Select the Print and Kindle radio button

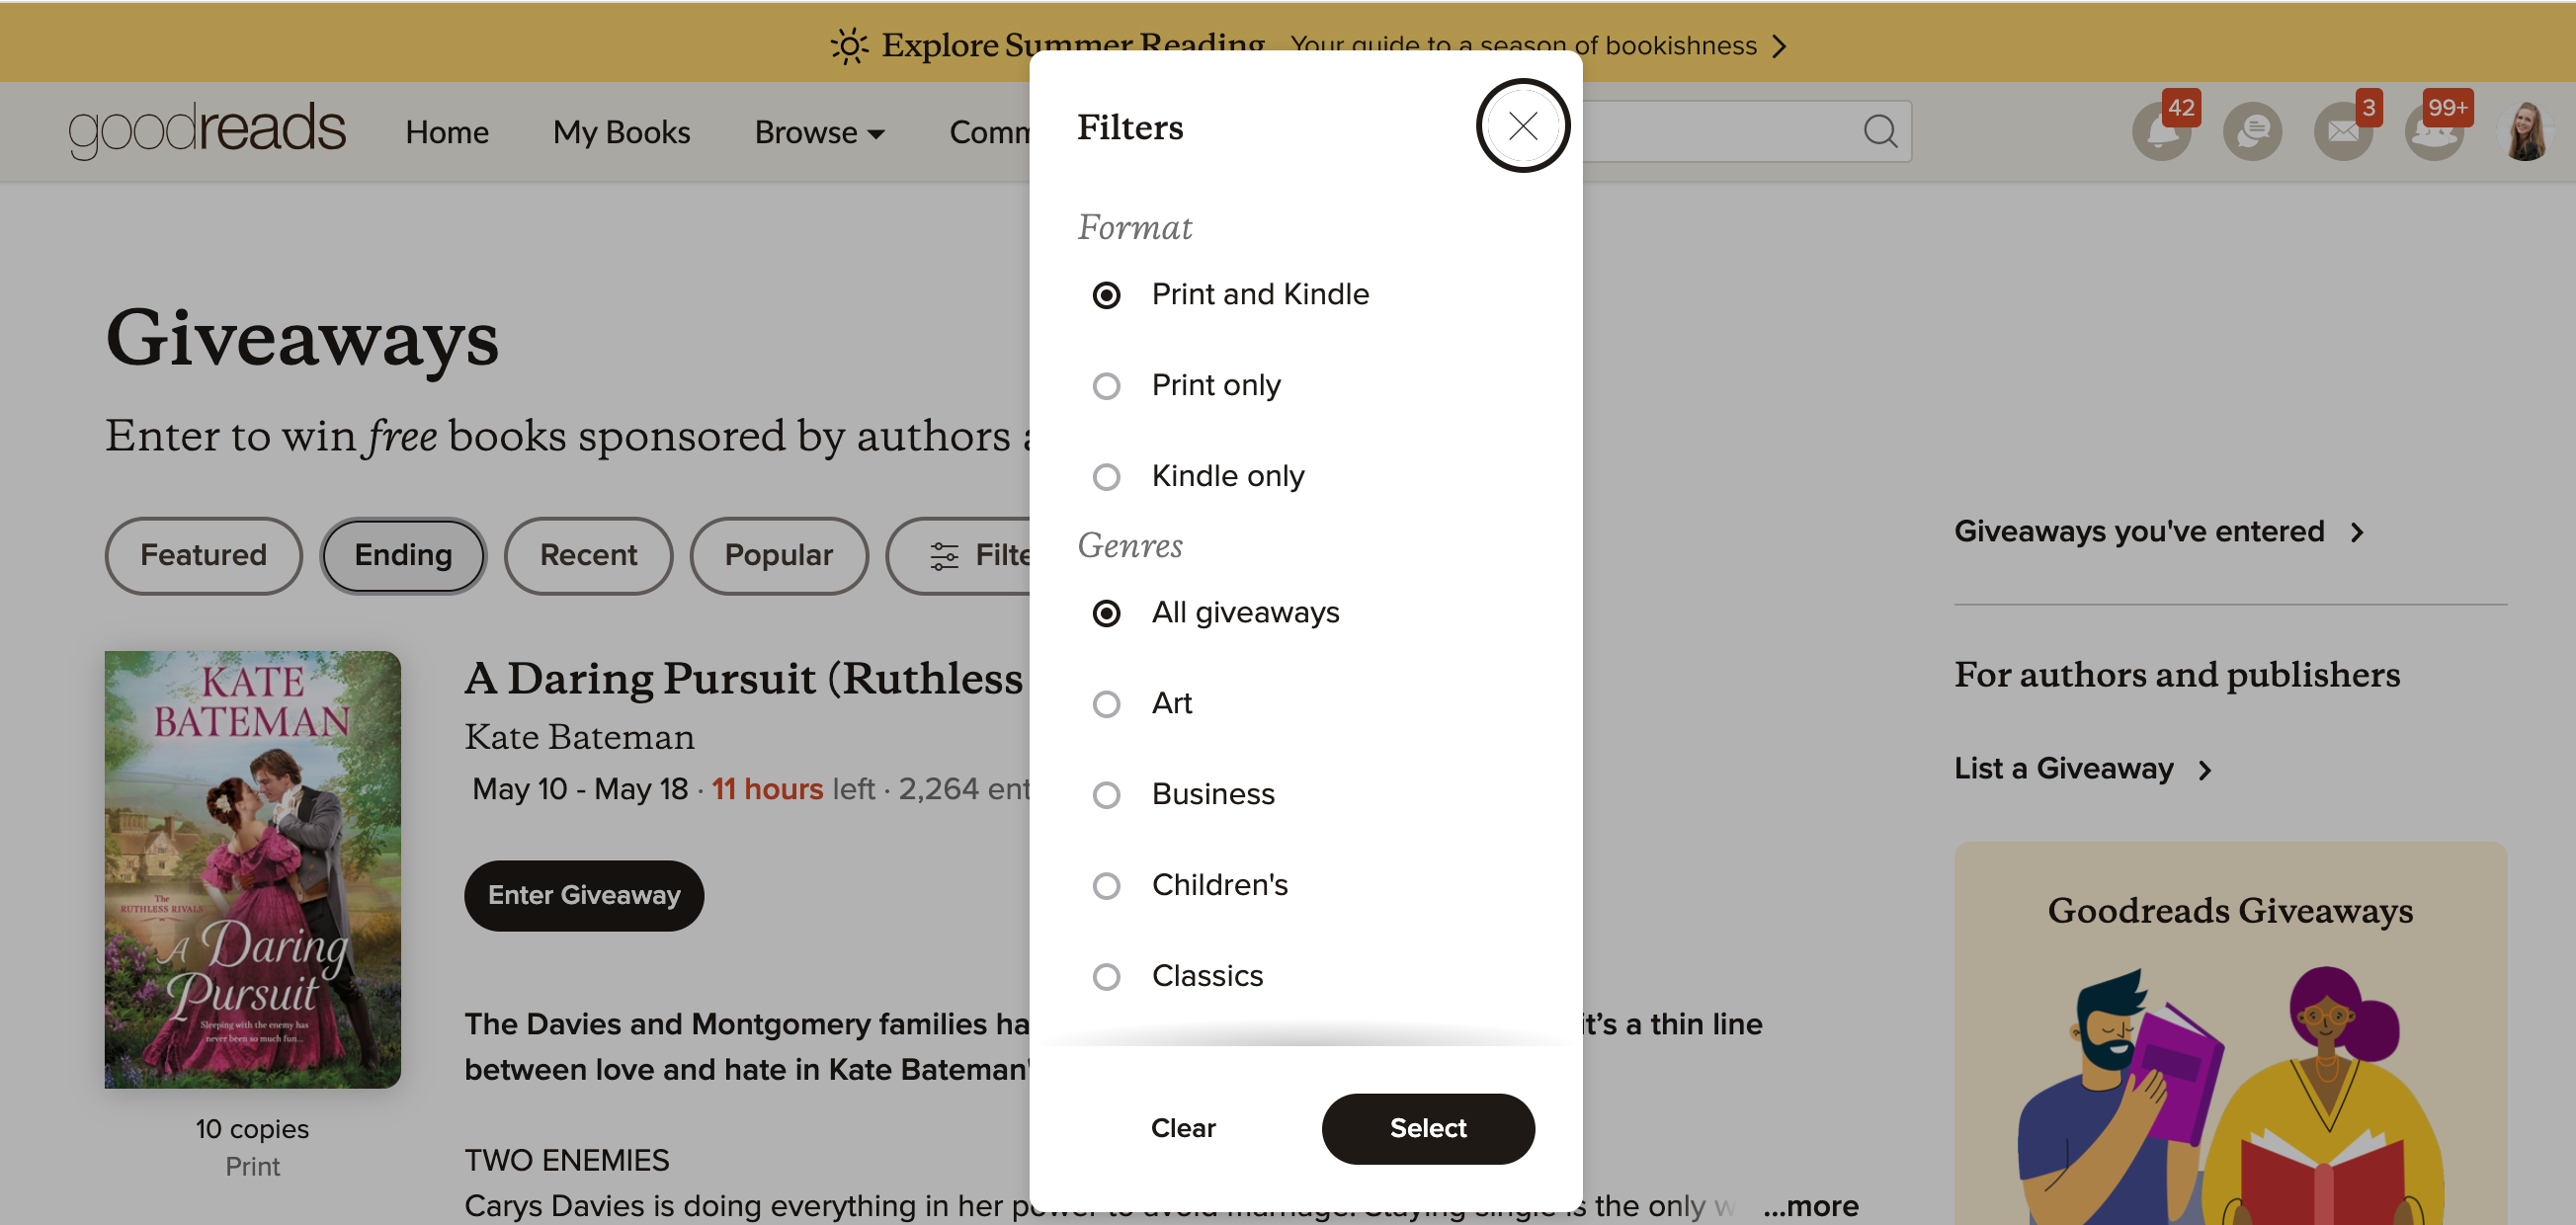tap(1106, 294)
